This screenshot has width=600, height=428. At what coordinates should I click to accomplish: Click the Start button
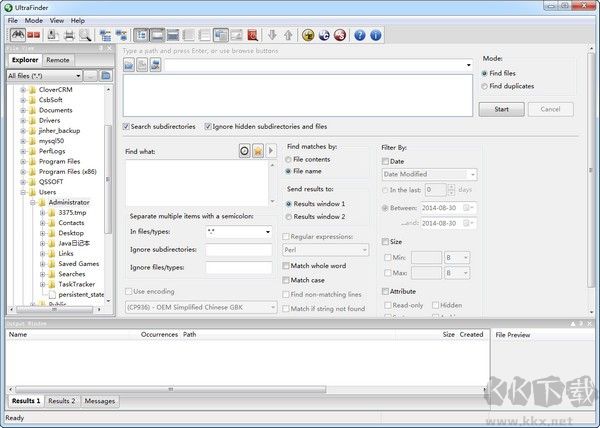[501, 109]
